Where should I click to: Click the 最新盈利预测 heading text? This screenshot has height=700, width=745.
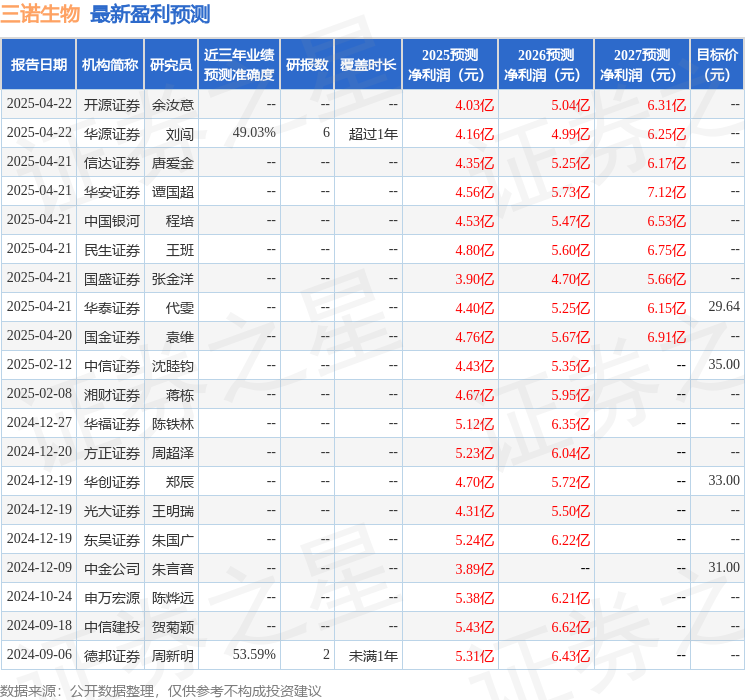click(x=150, y=15)
